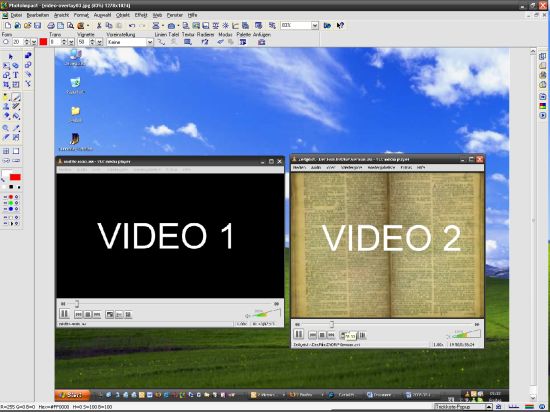Select the Crop tool

pyautogui.click(x=6, y=85)
